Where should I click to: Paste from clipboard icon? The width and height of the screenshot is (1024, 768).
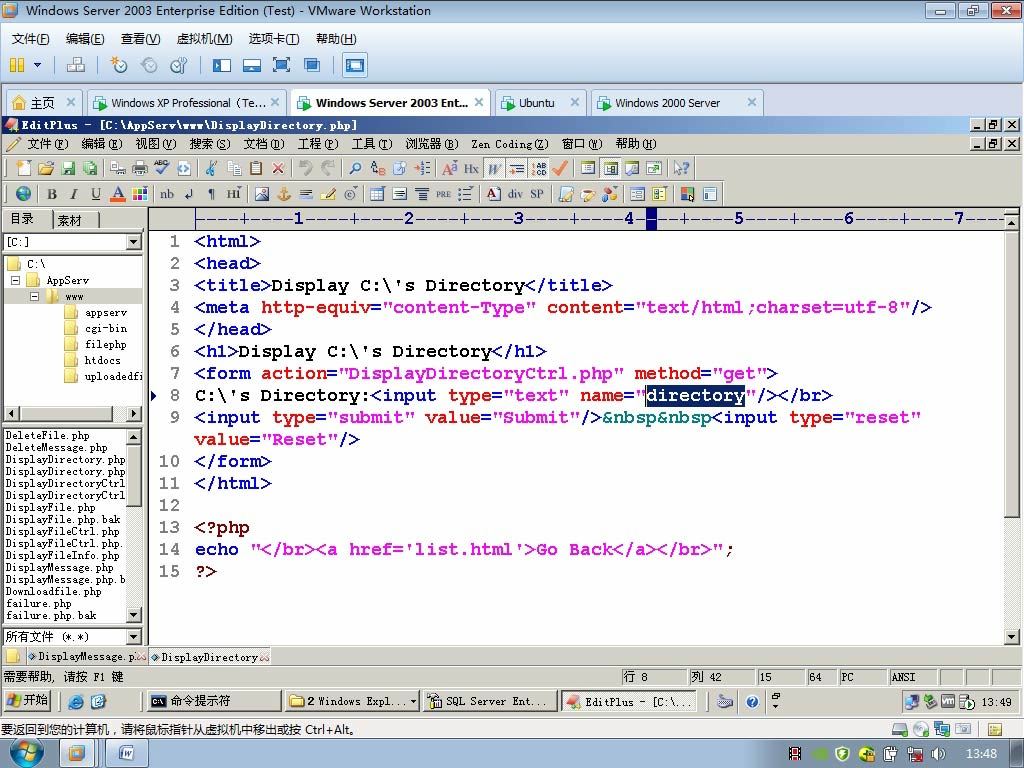pos(256,168)
